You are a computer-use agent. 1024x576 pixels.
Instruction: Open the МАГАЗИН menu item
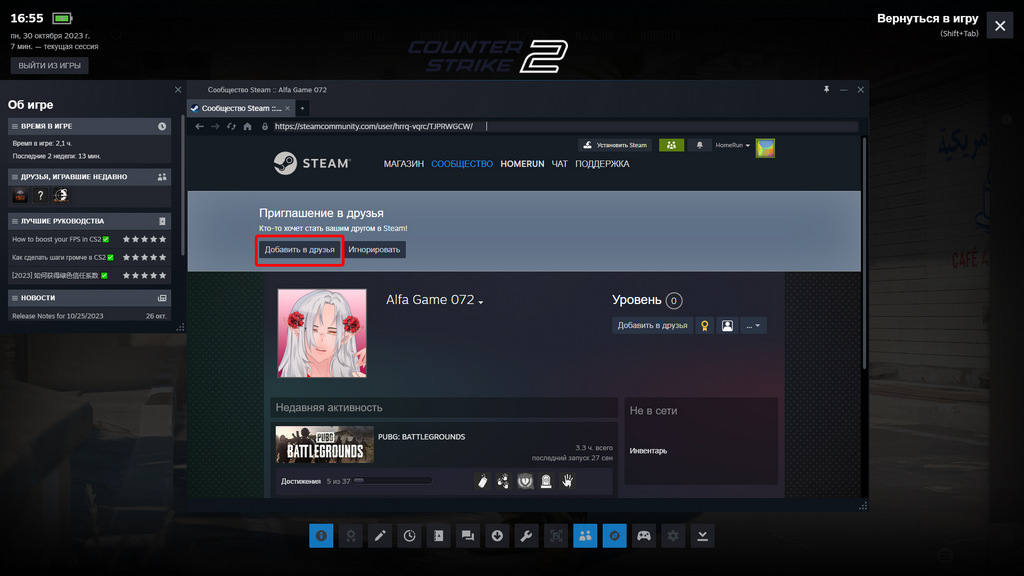click(403, 164)
